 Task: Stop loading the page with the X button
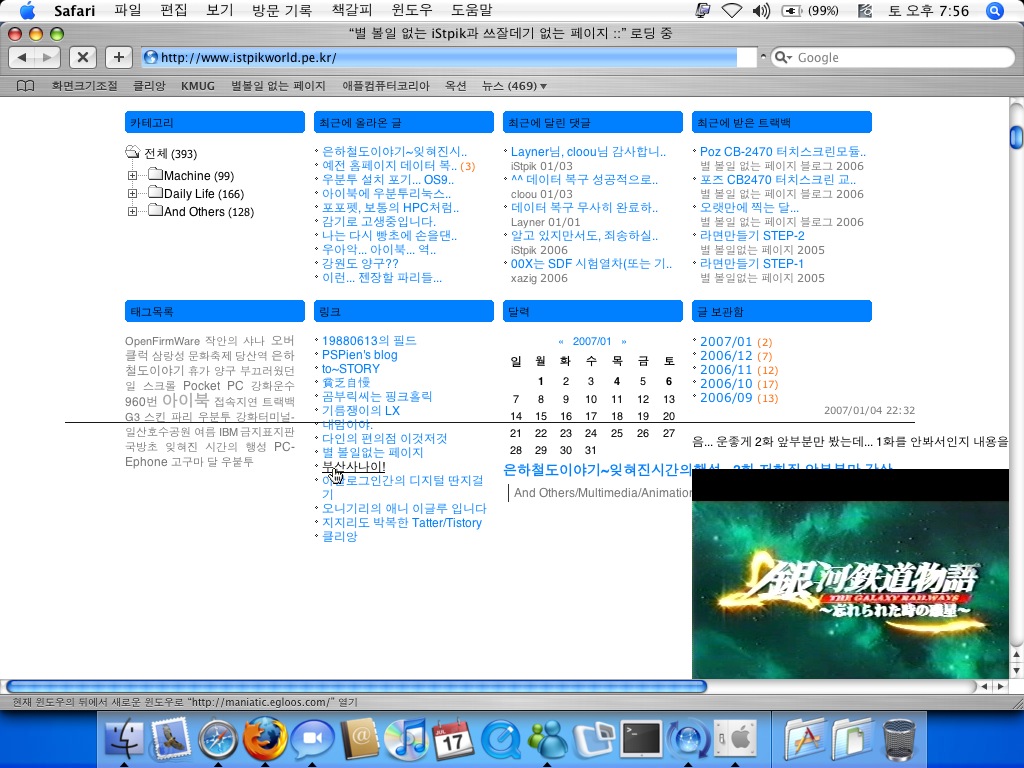tap(84, 57)
